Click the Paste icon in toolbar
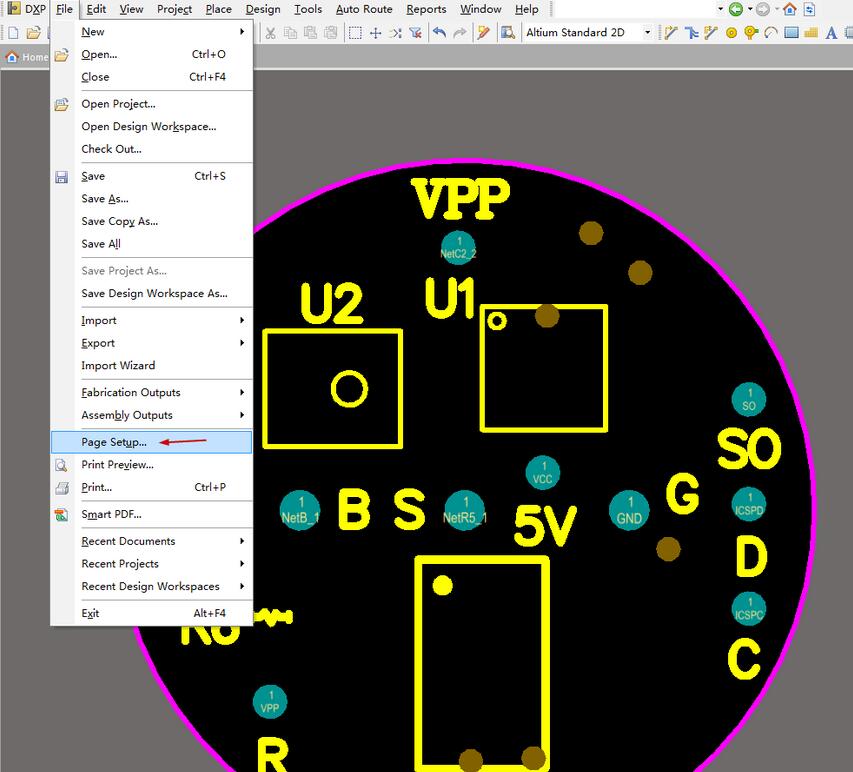Viewport: 853px width, 772px height. point(311,33)
